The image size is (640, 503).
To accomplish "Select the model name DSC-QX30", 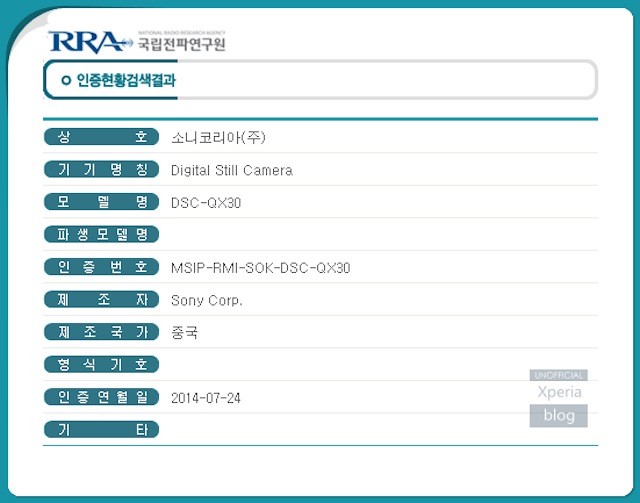I will click(206, 203).
